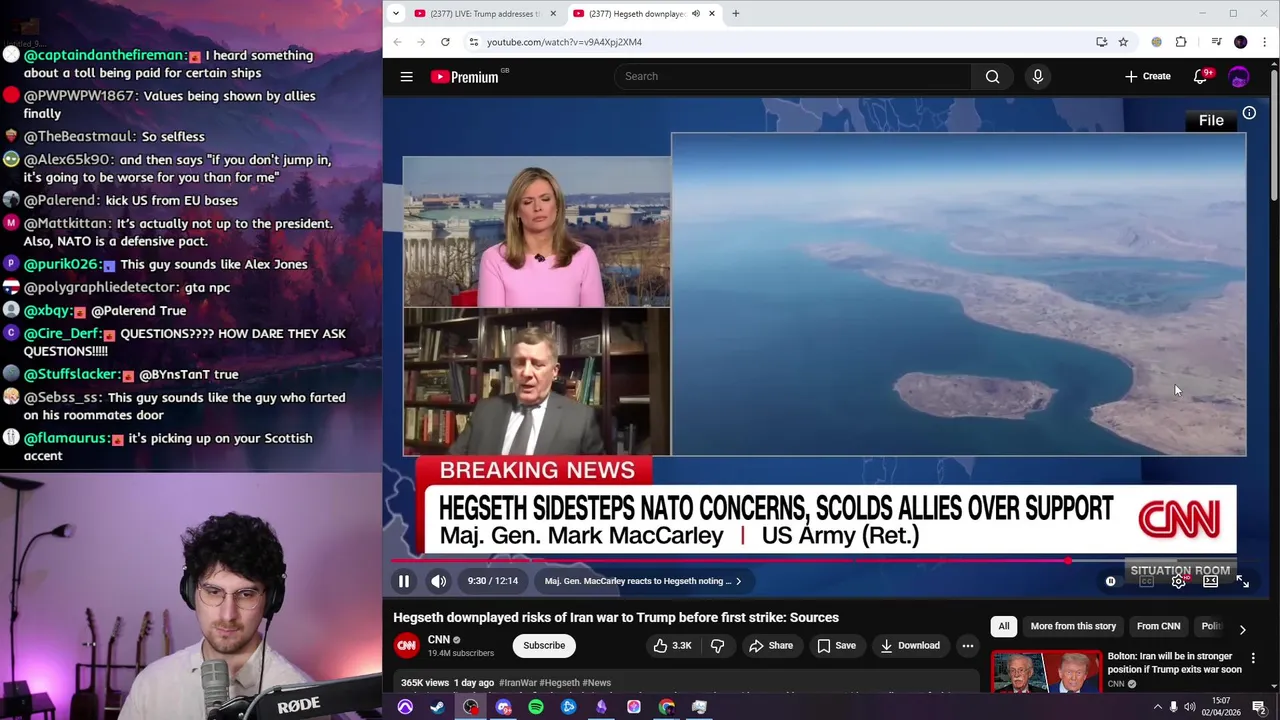Like the video (3.3K)

click(673, 646)
